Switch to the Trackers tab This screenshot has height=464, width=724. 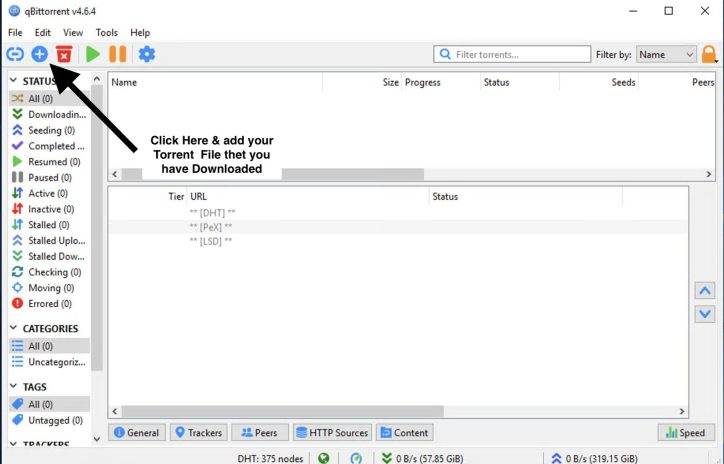point(199,433)
